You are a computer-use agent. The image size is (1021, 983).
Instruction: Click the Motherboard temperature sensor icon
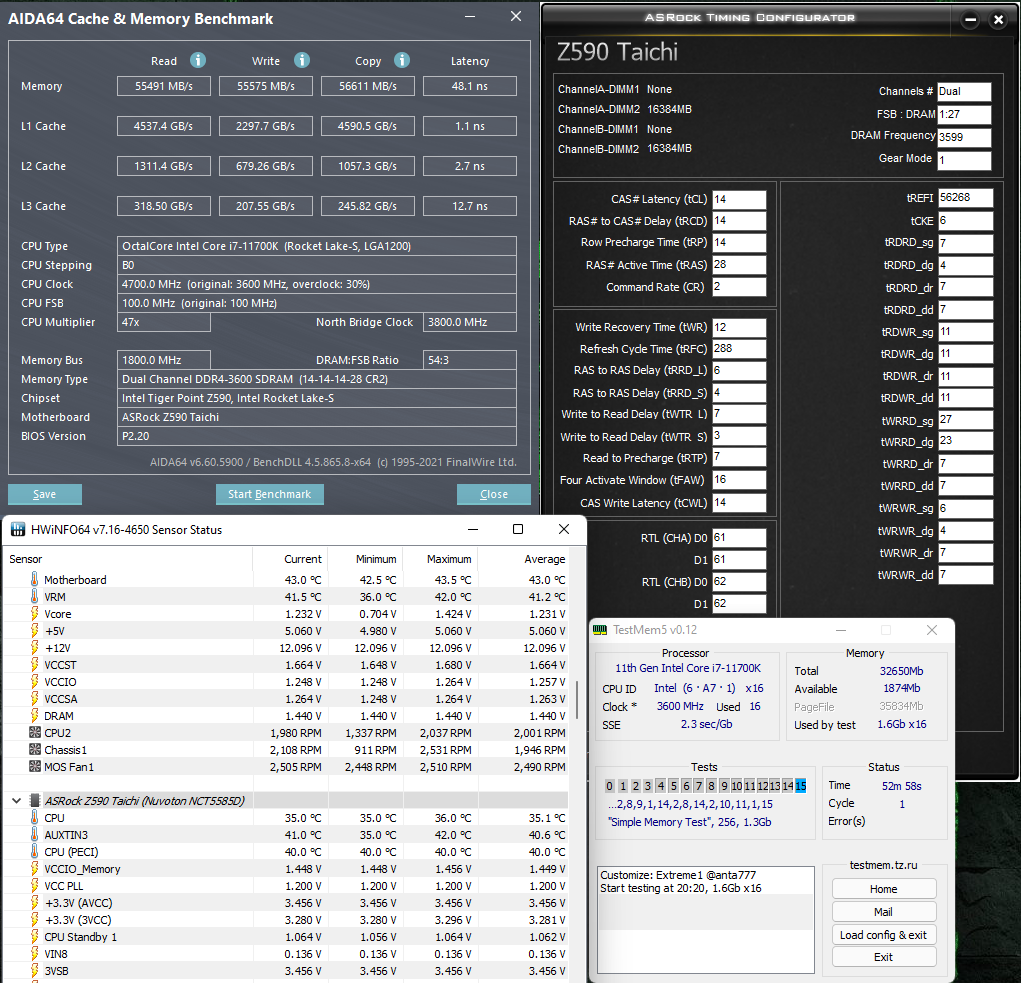coord(35,579)
